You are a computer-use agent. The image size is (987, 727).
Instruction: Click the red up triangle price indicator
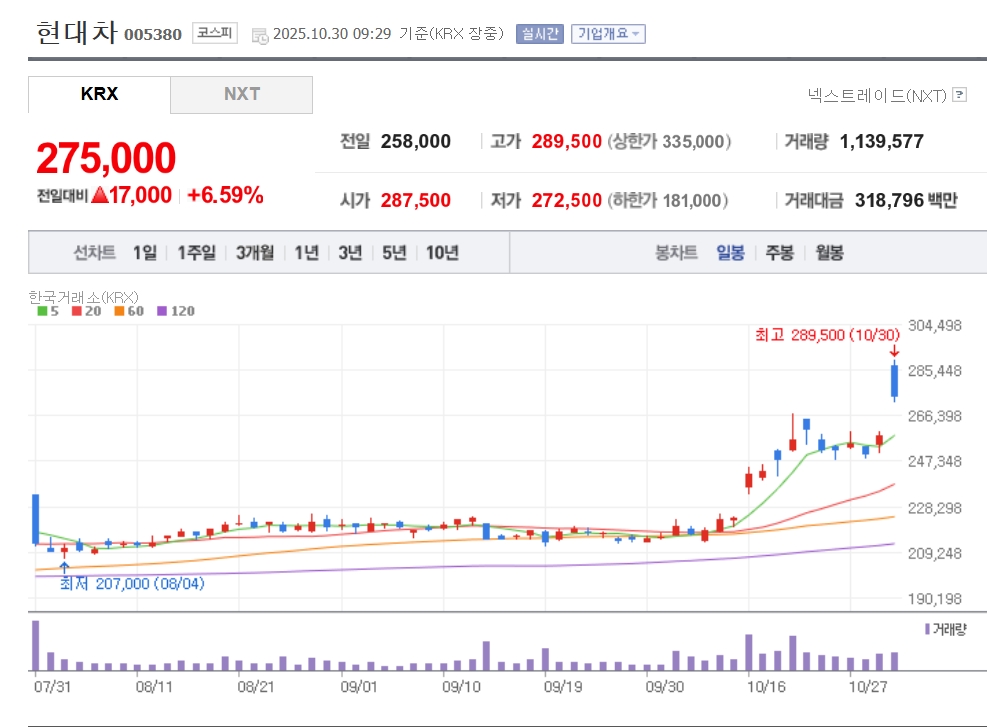point(99,196)
